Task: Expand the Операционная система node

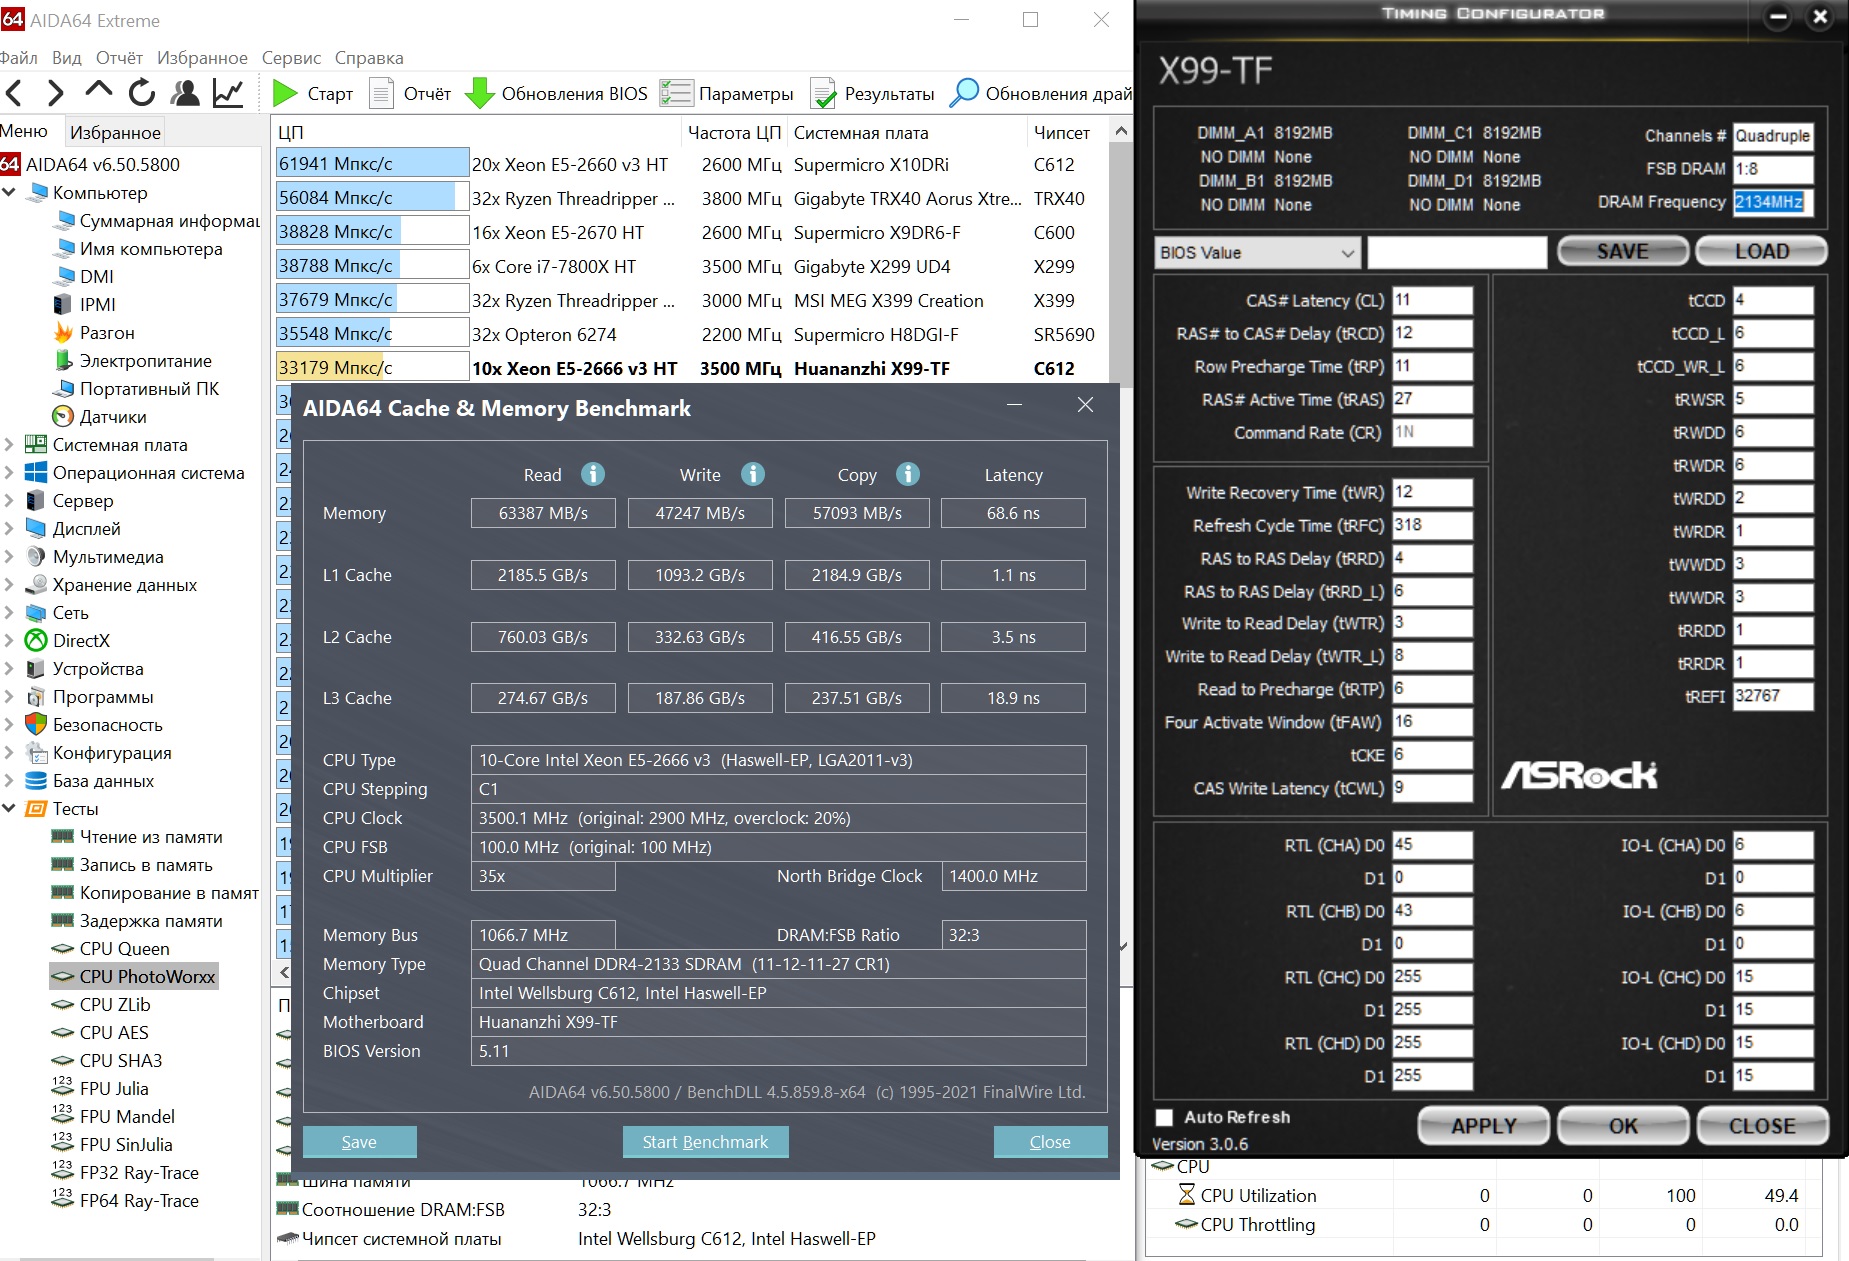Action: [x=9, y=473]
